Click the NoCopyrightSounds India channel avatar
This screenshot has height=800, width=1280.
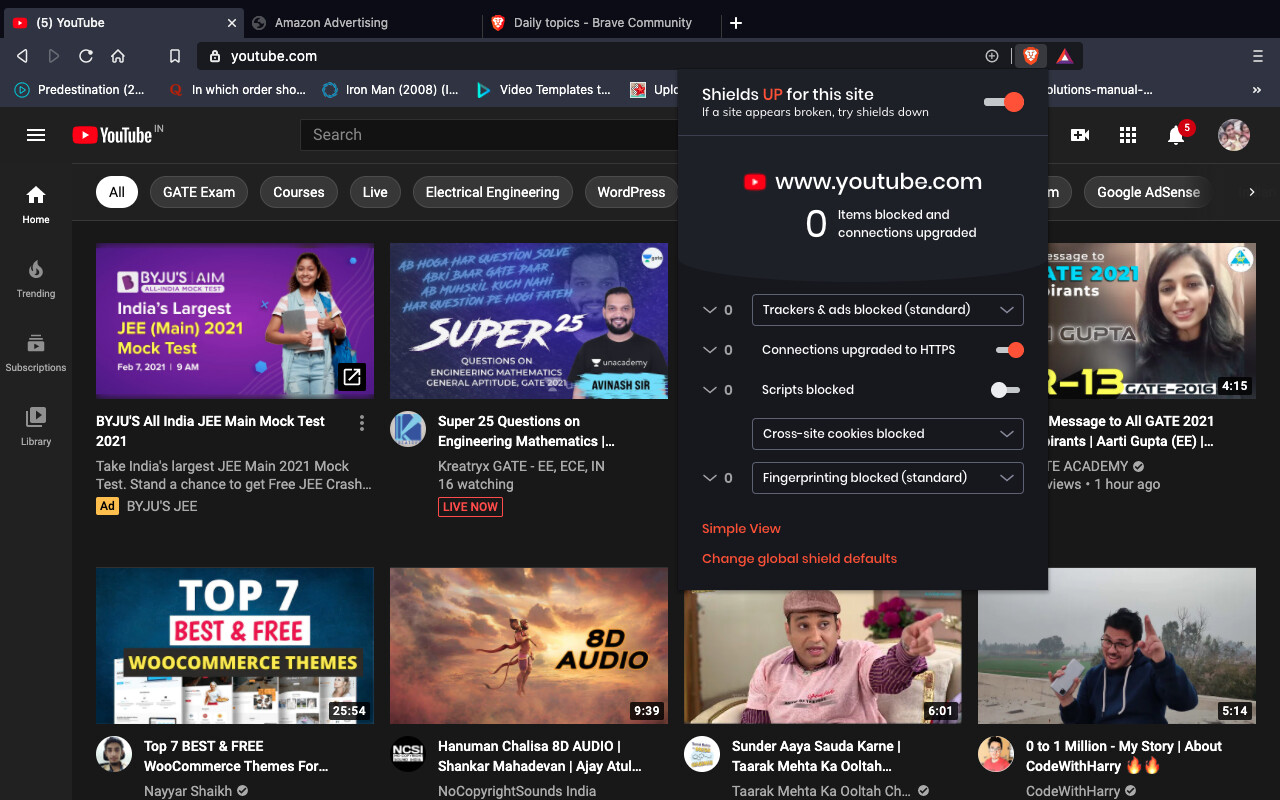coord(408,754)
